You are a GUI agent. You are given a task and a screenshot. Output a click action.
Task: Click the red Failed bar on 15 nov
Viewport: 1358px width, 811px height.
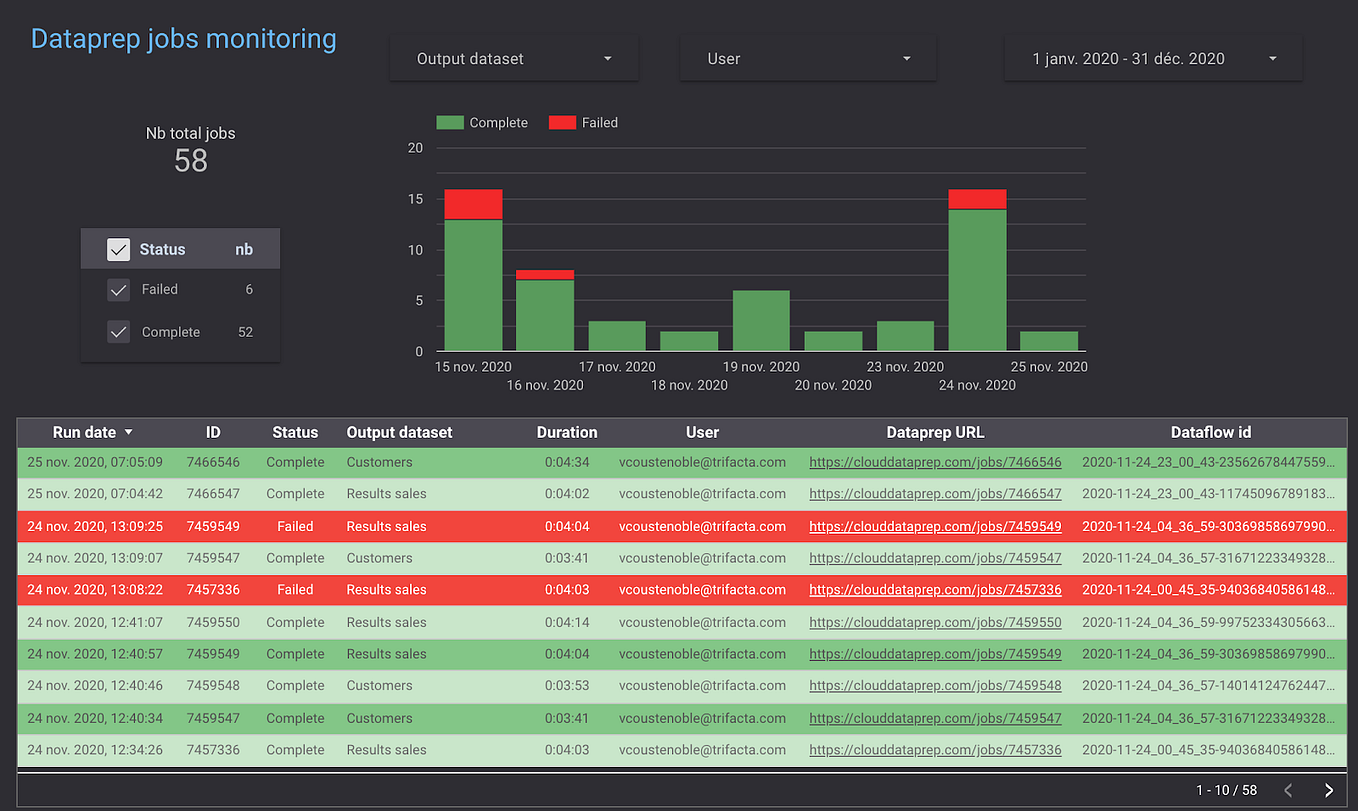tap(474, 203)
